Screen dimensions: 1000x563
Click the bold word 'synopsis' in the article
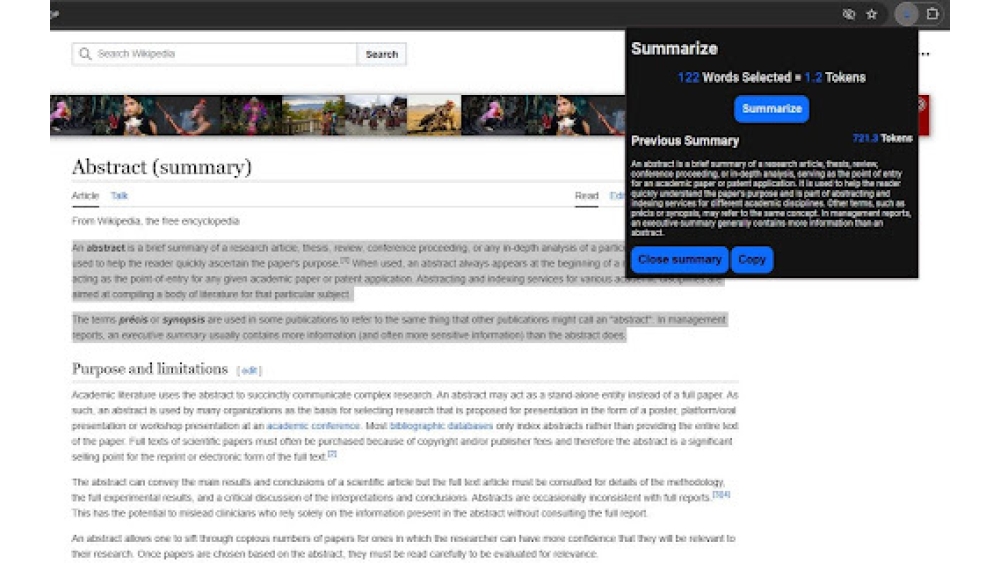[184, 319]
